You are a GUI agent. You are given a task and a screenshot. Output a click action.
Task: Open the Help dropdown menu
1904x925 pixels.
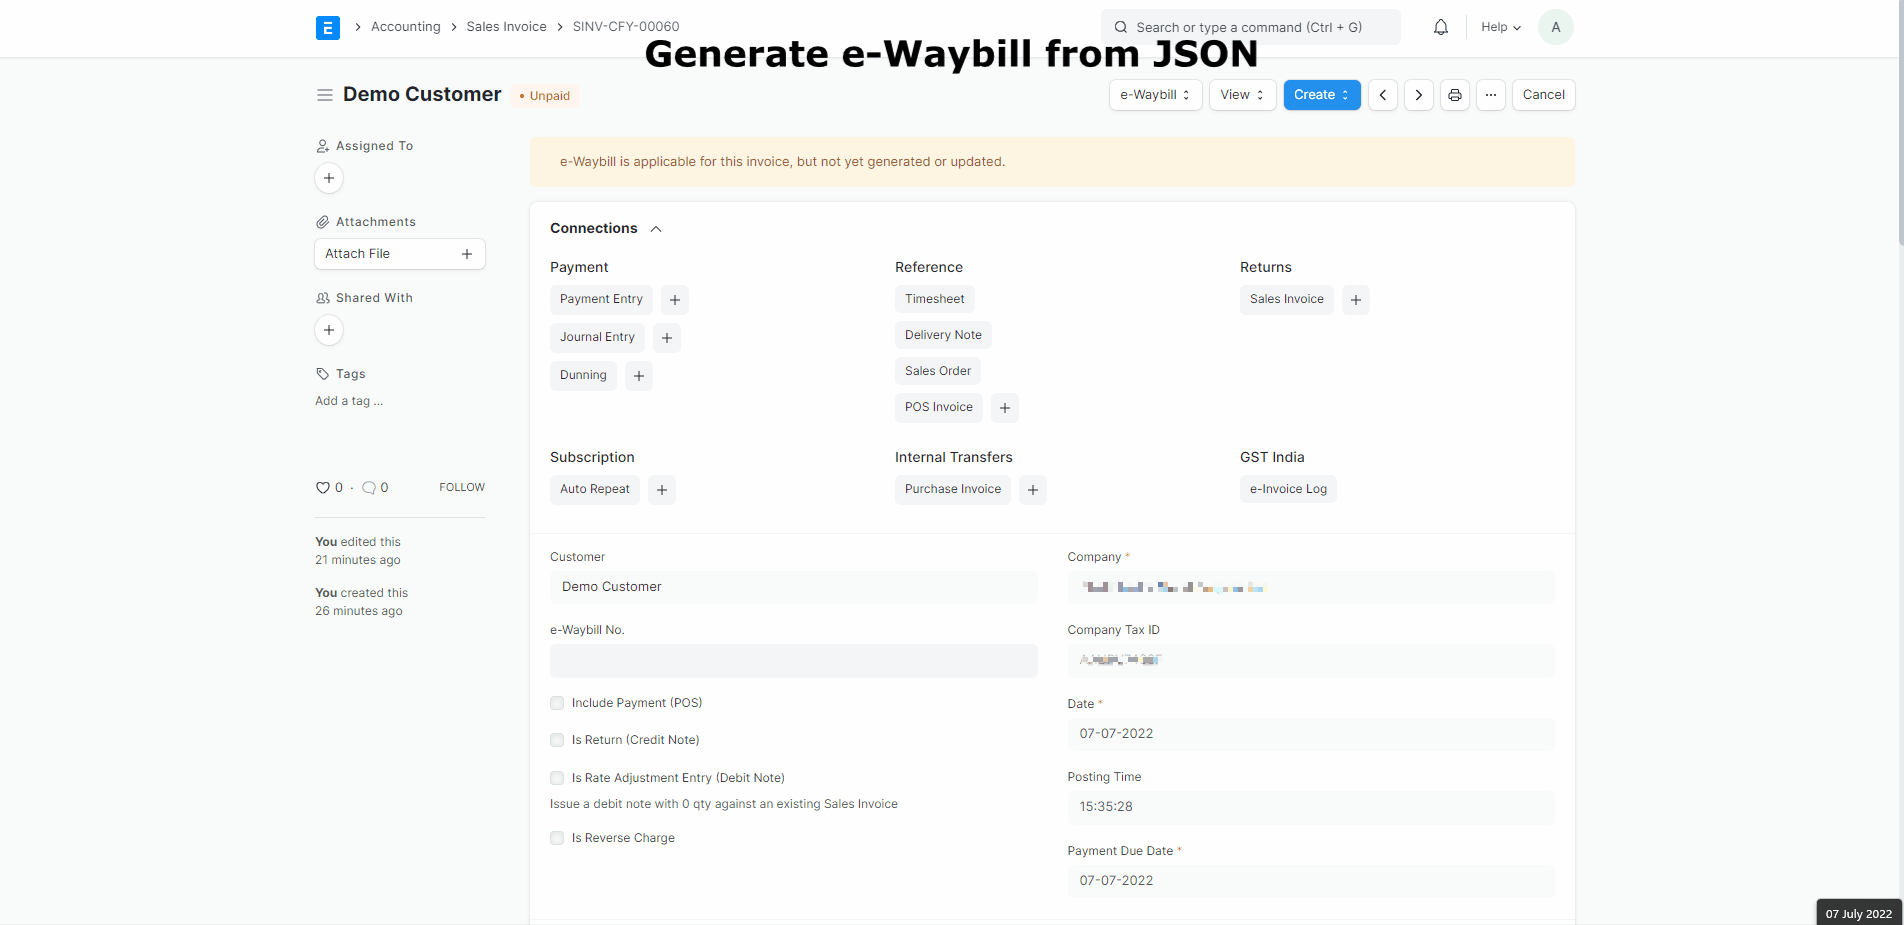click(1500, 27)
